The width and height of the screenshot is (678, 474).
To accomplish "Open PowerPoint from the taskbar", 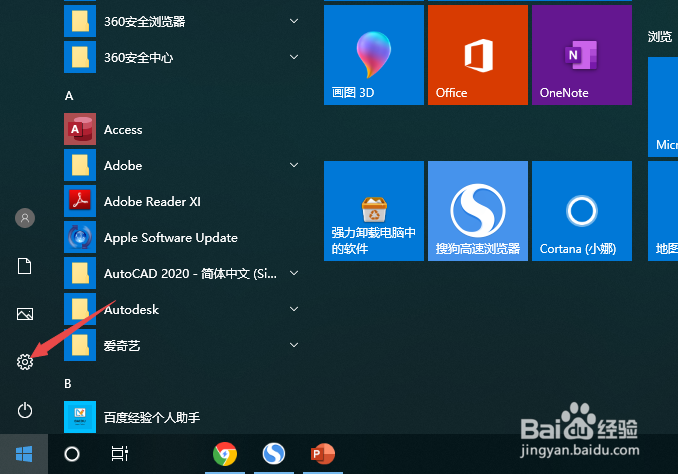I will coord(323,454).
